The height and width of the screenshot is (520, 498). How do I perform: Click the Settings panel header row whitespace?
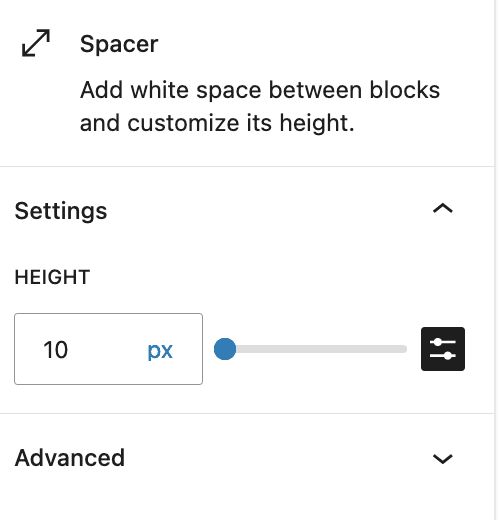tap(267, 210)
